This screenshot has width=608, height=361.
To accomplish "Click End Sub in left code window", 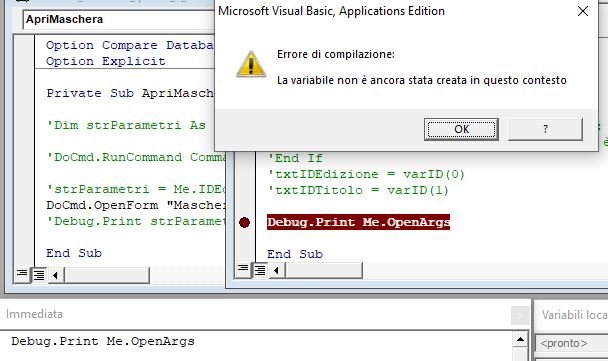I will [x=74, y=253].
